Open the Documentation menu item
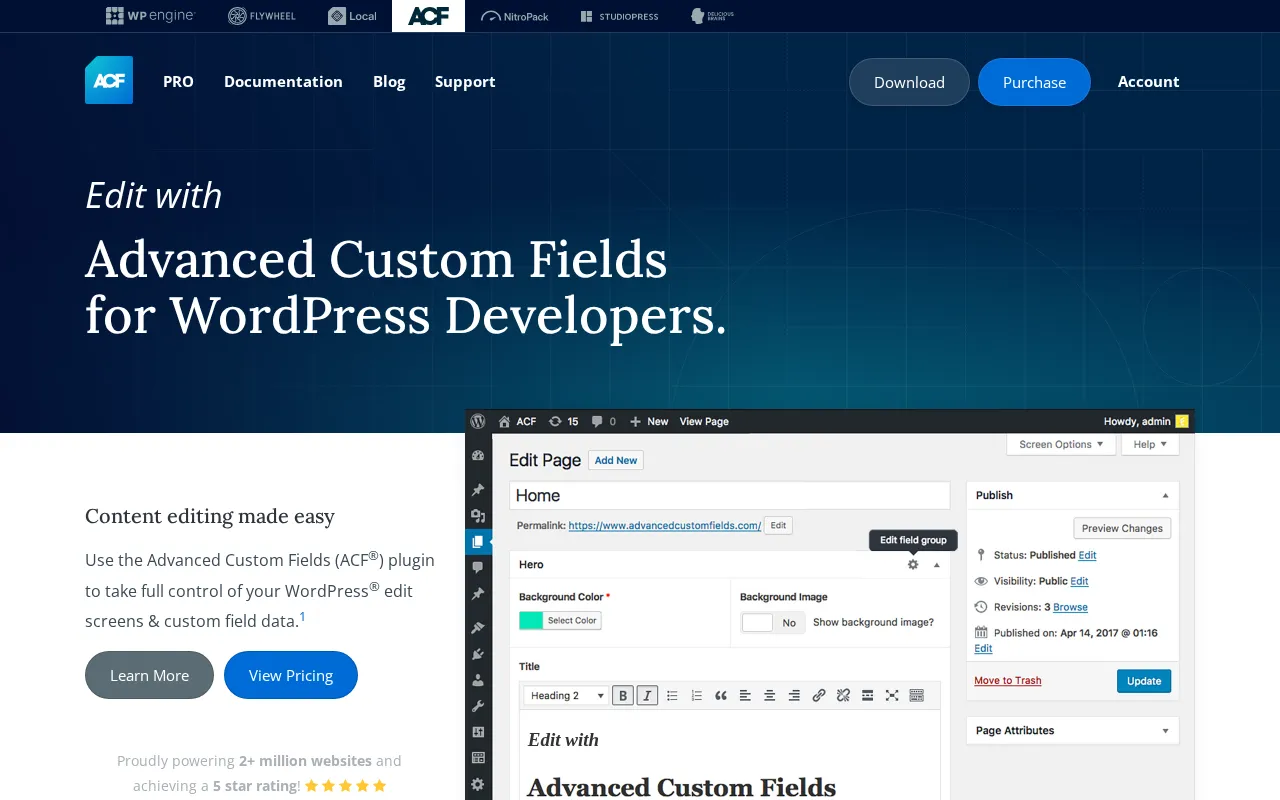Screen dimensions: 1280x800 click(283, 81)
